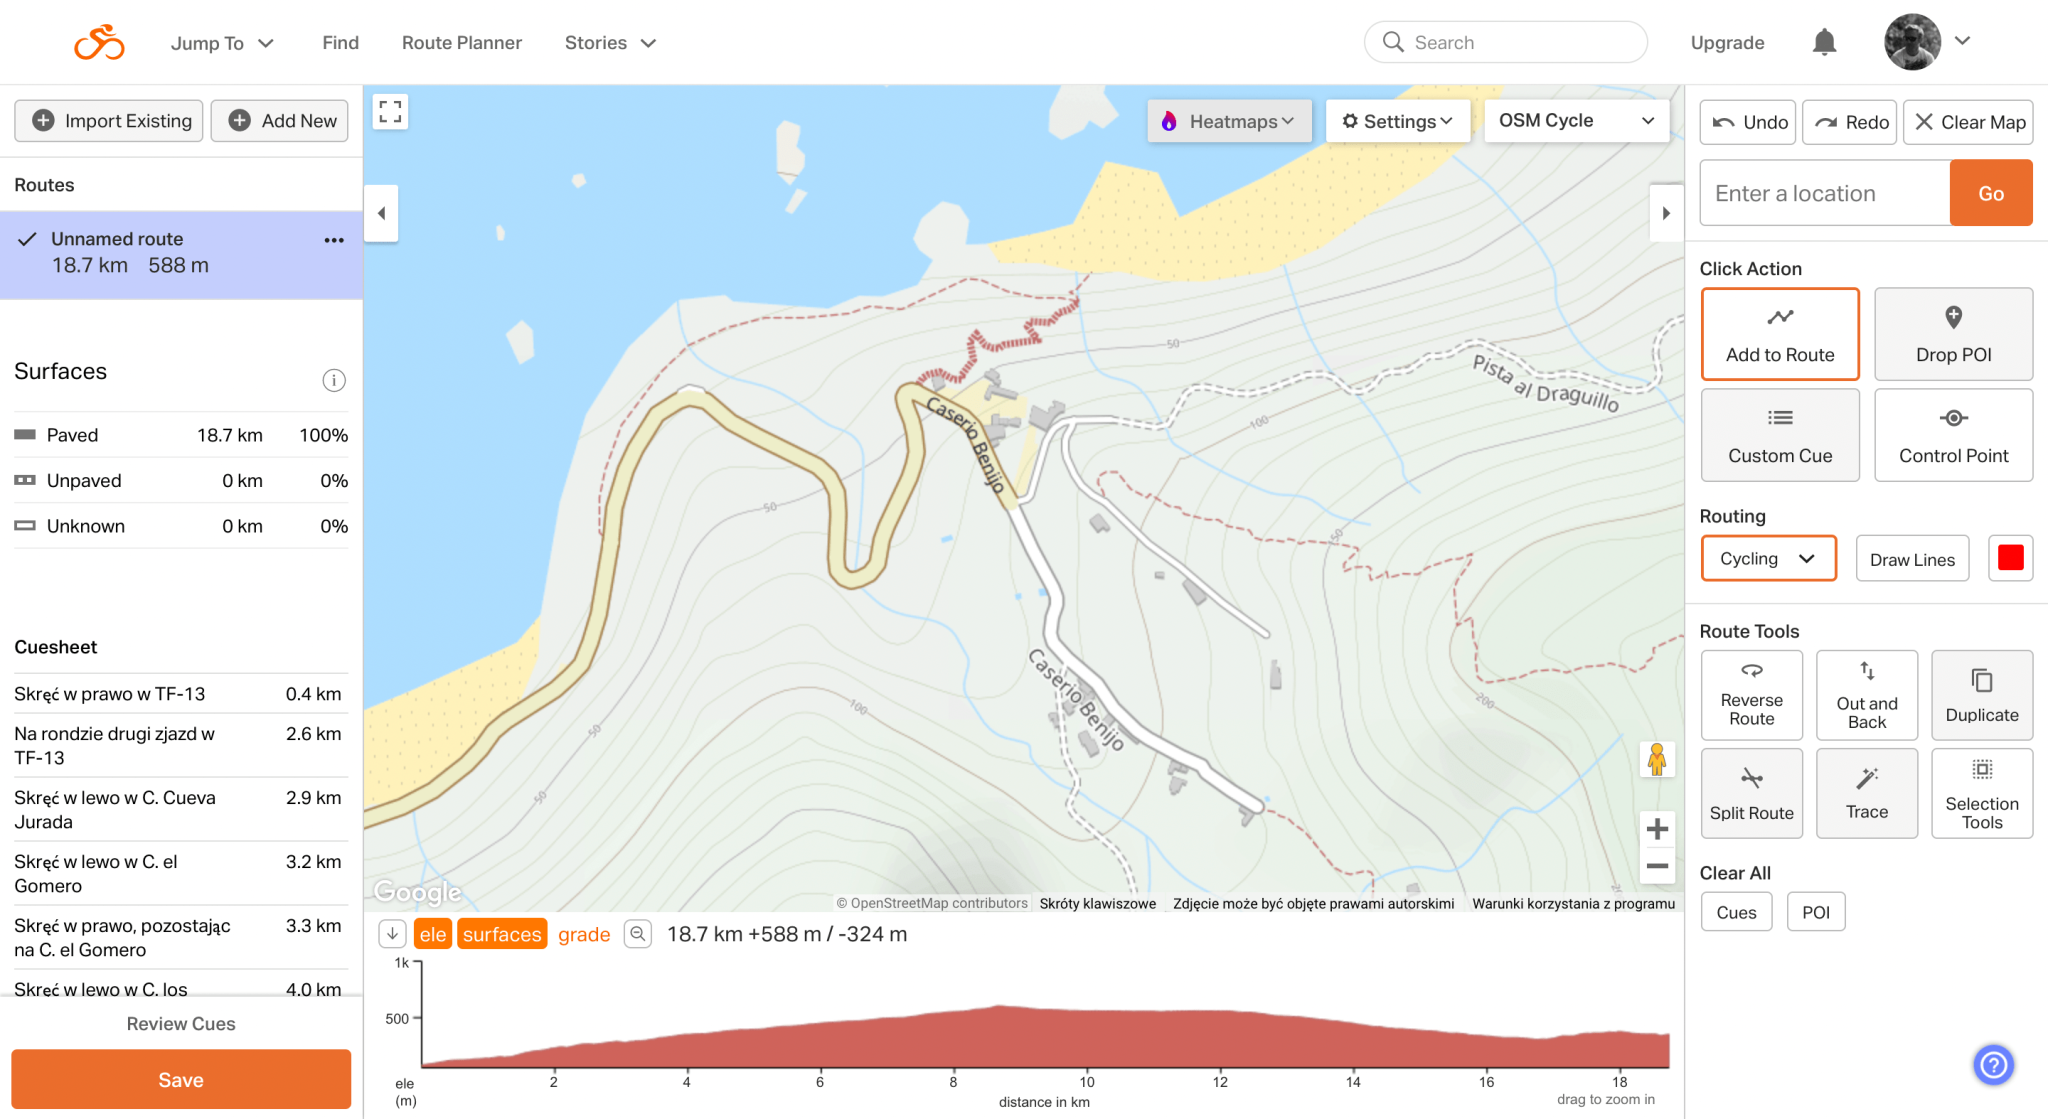Open the Stories menu
Image resolution: width=2048 pixels, height=1119 pixels.
[x=609, y=43]
